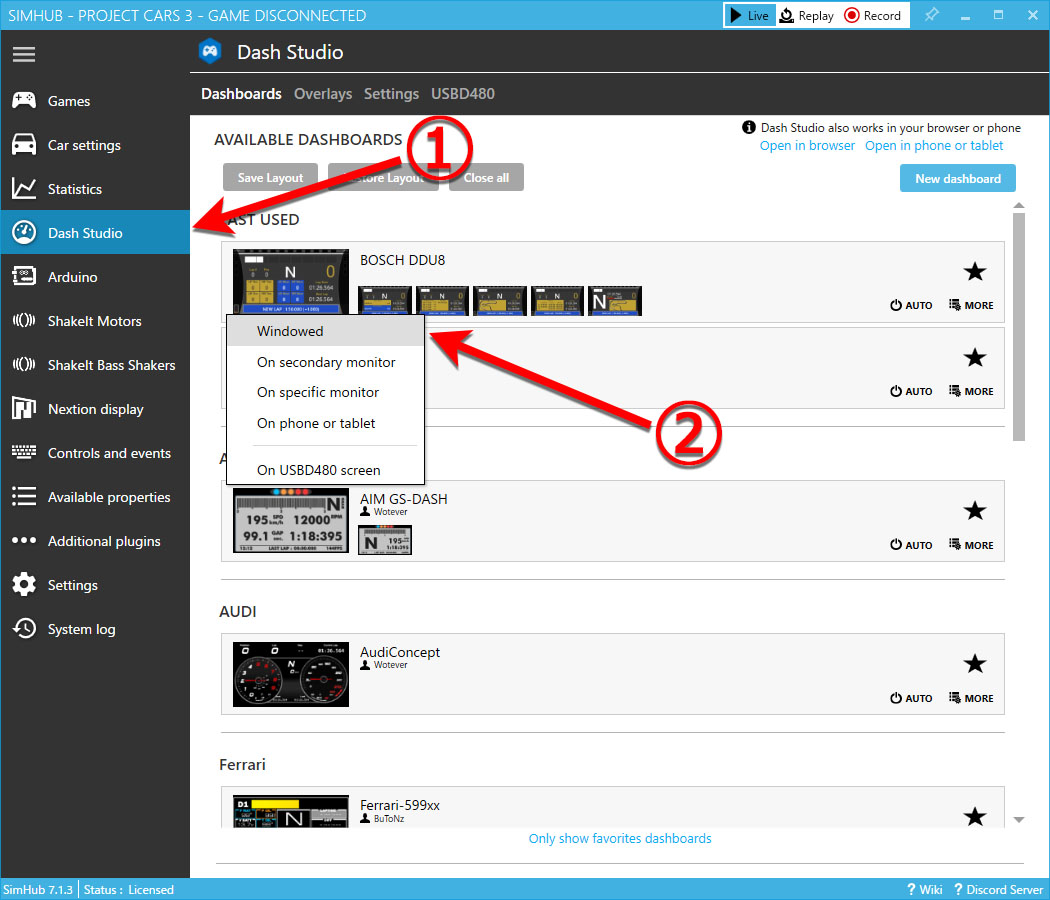Expand MORE options for BOSCH DDU8

click(x=971, y=305)
